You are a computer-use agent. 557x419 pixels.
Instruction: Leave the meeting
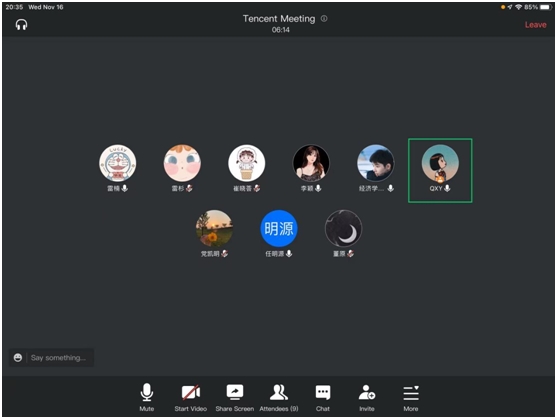535,25
